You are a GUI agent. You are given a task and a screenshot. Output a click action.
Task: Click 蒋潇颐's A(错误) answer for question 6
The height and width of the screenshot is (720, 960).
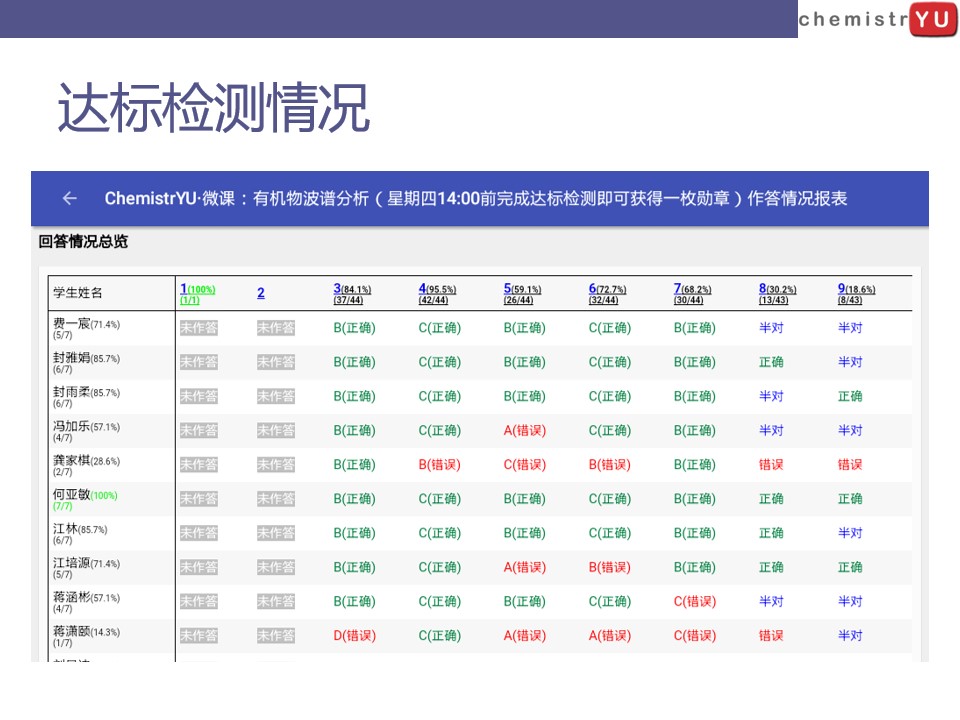(x=610, y=636)
